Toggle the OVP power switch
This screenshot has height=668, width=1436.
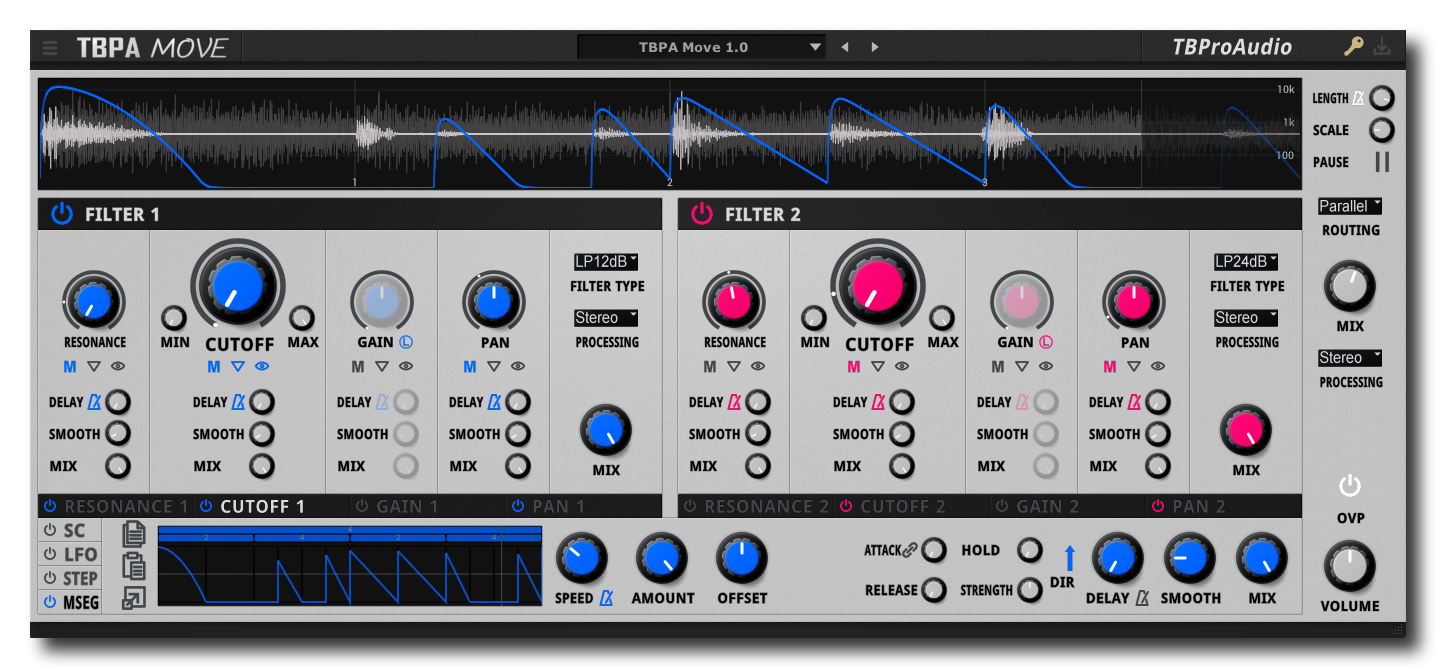[x=1350, y=487]
